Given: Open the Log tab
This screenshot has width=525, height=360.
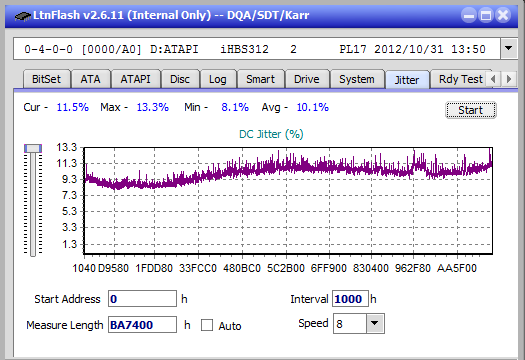Looking at the screenshot, I should 218,79.
